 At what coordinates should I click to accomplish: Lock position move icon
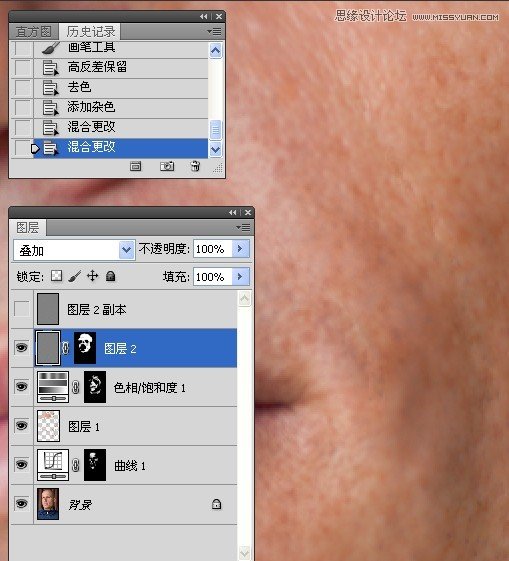(x=93, y=276)
